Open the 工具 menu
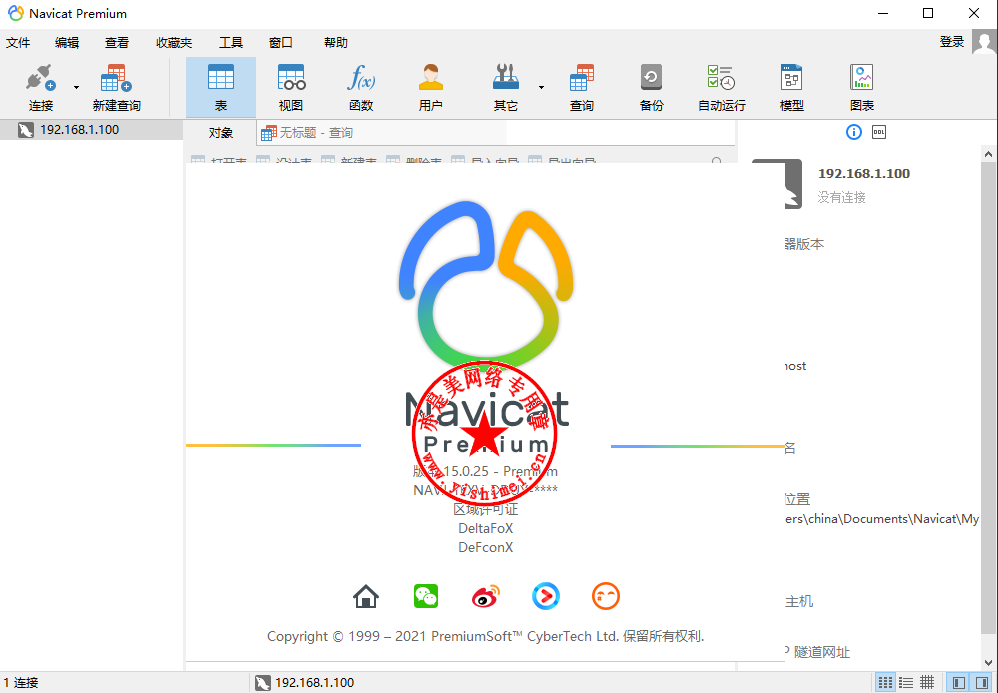Image resolution: width=998 pixels, height=693 pixels. click(231, 43)
